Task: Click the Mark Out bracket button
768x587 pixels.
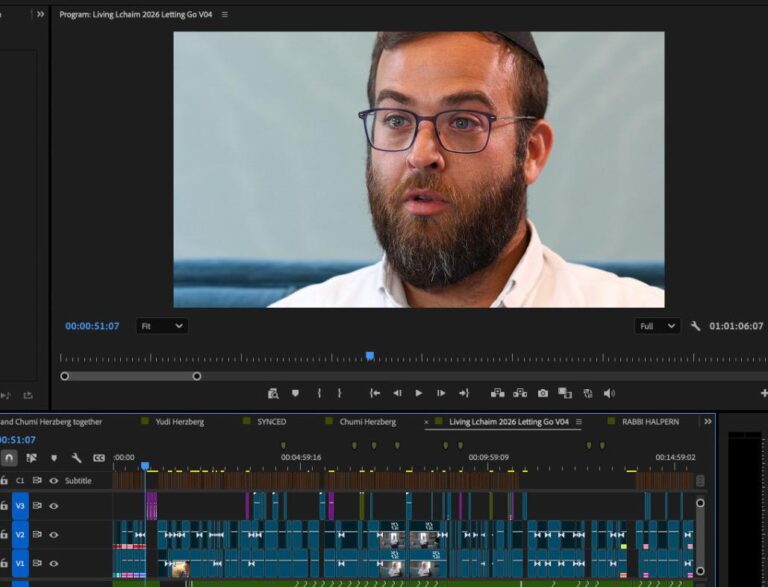Action: 339,393
